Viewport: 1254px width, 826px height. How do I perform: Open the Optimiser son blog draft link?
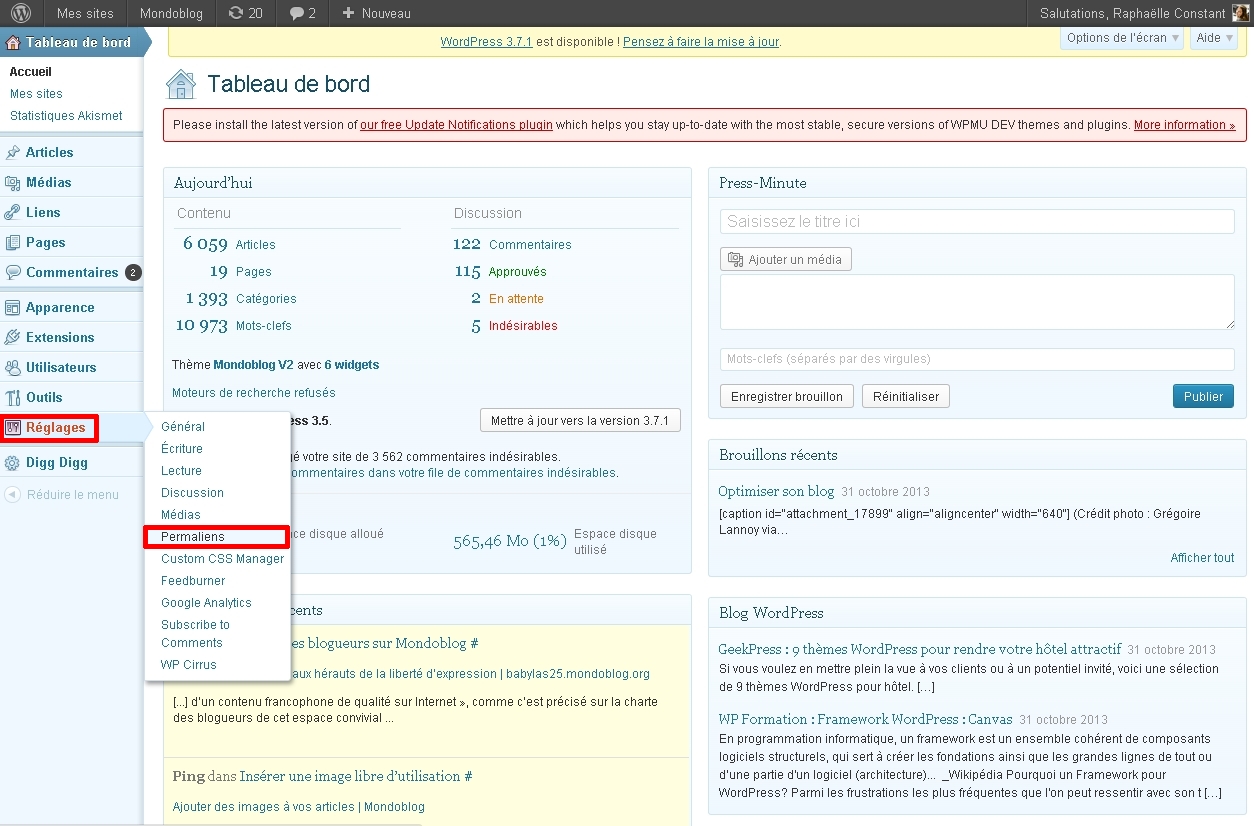(776, 491)
